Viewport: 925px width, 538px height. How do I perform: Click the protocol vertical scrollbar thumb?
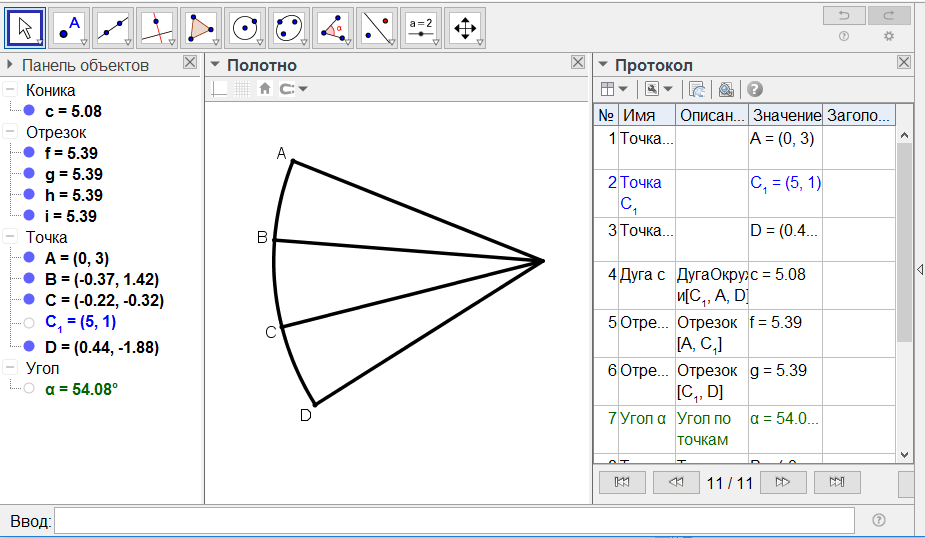point(904,240)
